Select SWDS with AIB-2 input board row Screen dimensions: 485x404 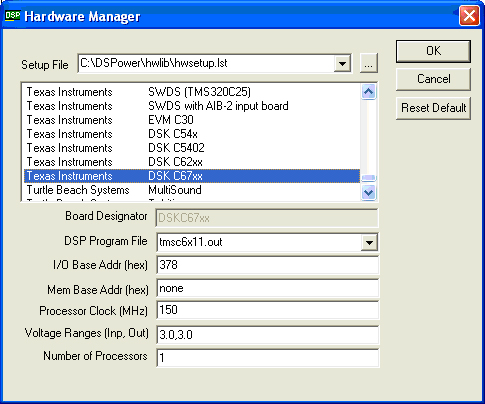click(192, 106)
